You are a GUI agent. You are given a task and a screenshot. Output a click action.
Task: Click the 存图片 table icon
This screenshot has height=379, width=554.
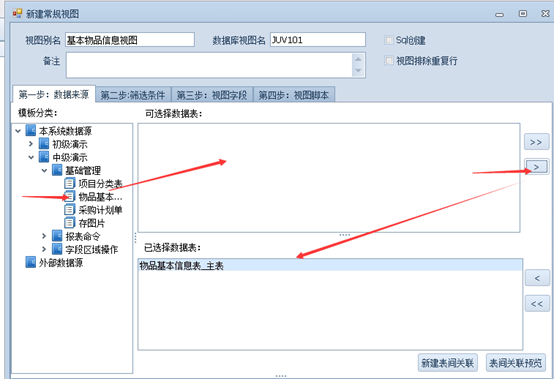[x=70, y=223]
